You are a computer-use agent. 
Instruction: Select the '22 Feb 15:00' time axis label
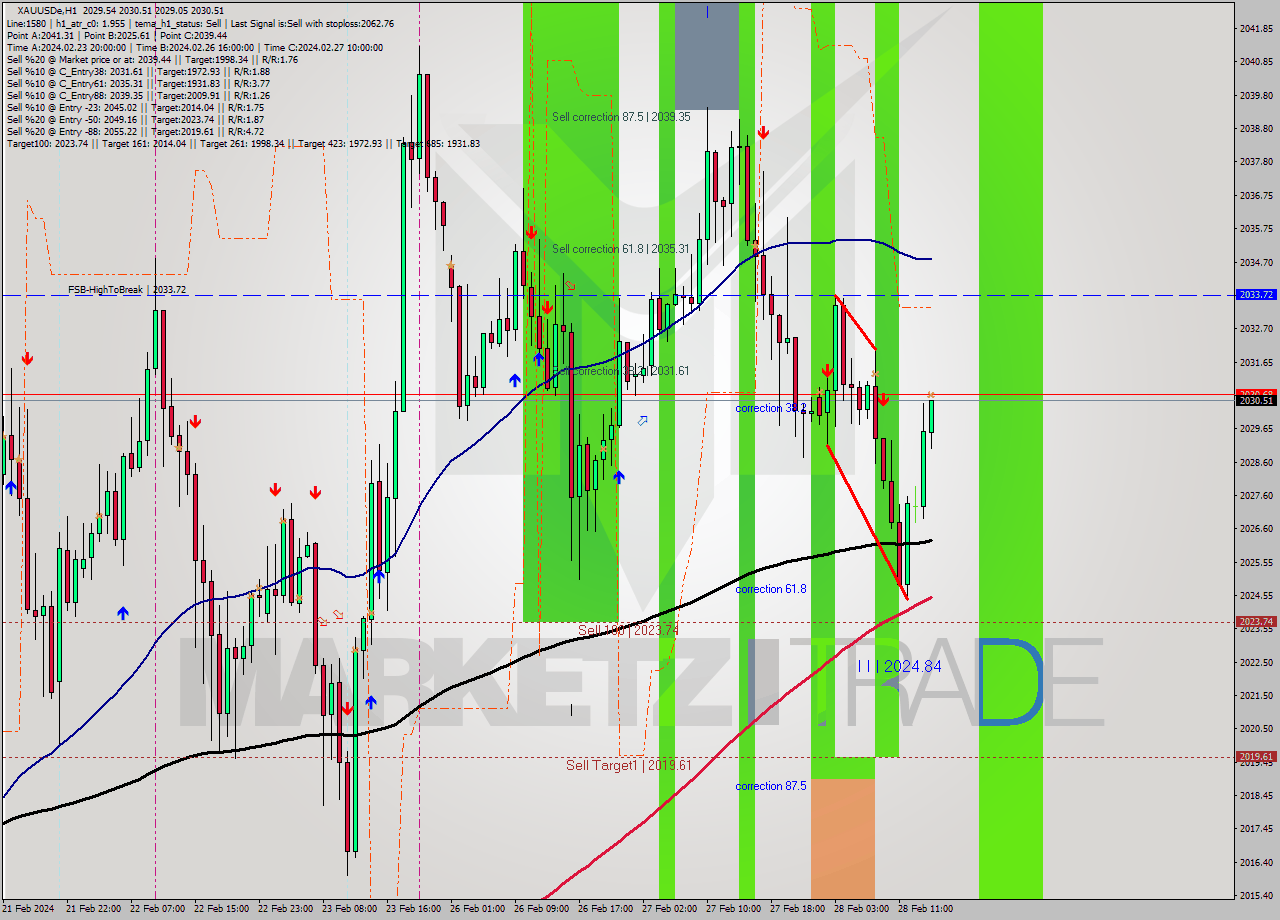point(221,909)
